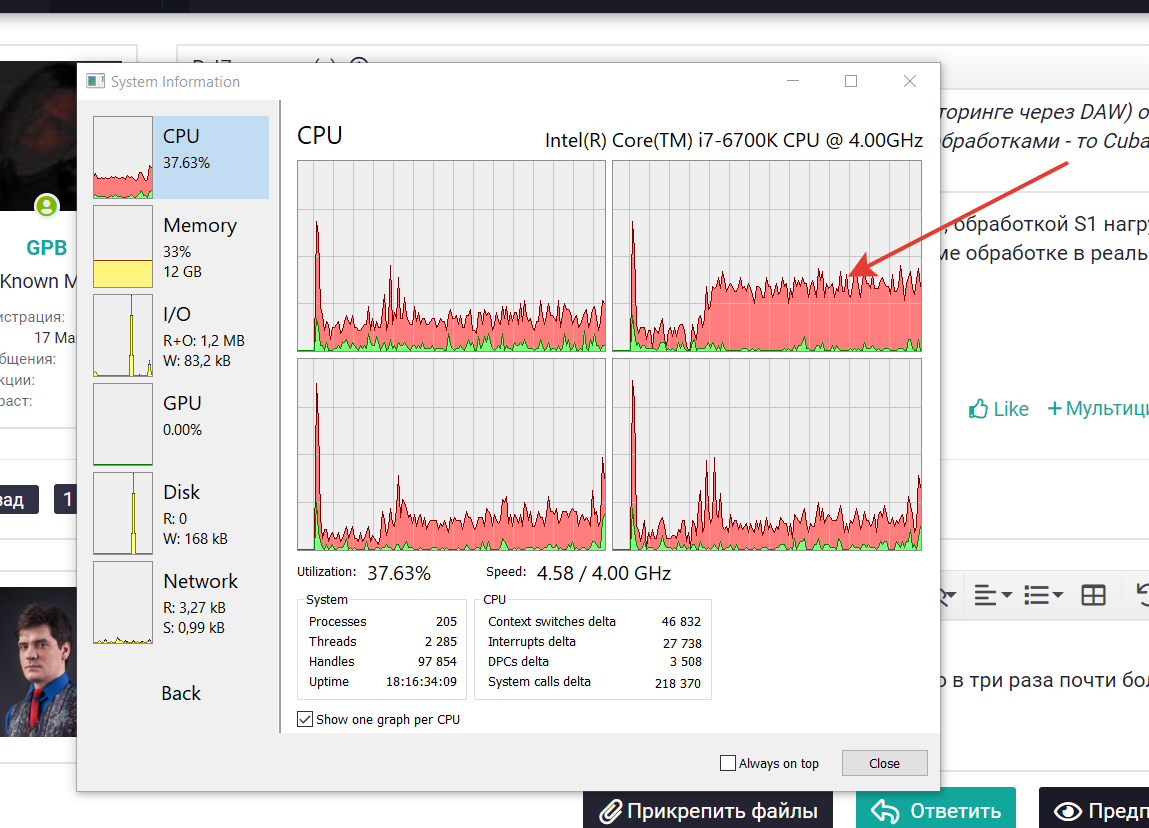The image size is (1149, 828).
Task: Click the Disk thumbnail graph
Action: 123,514
